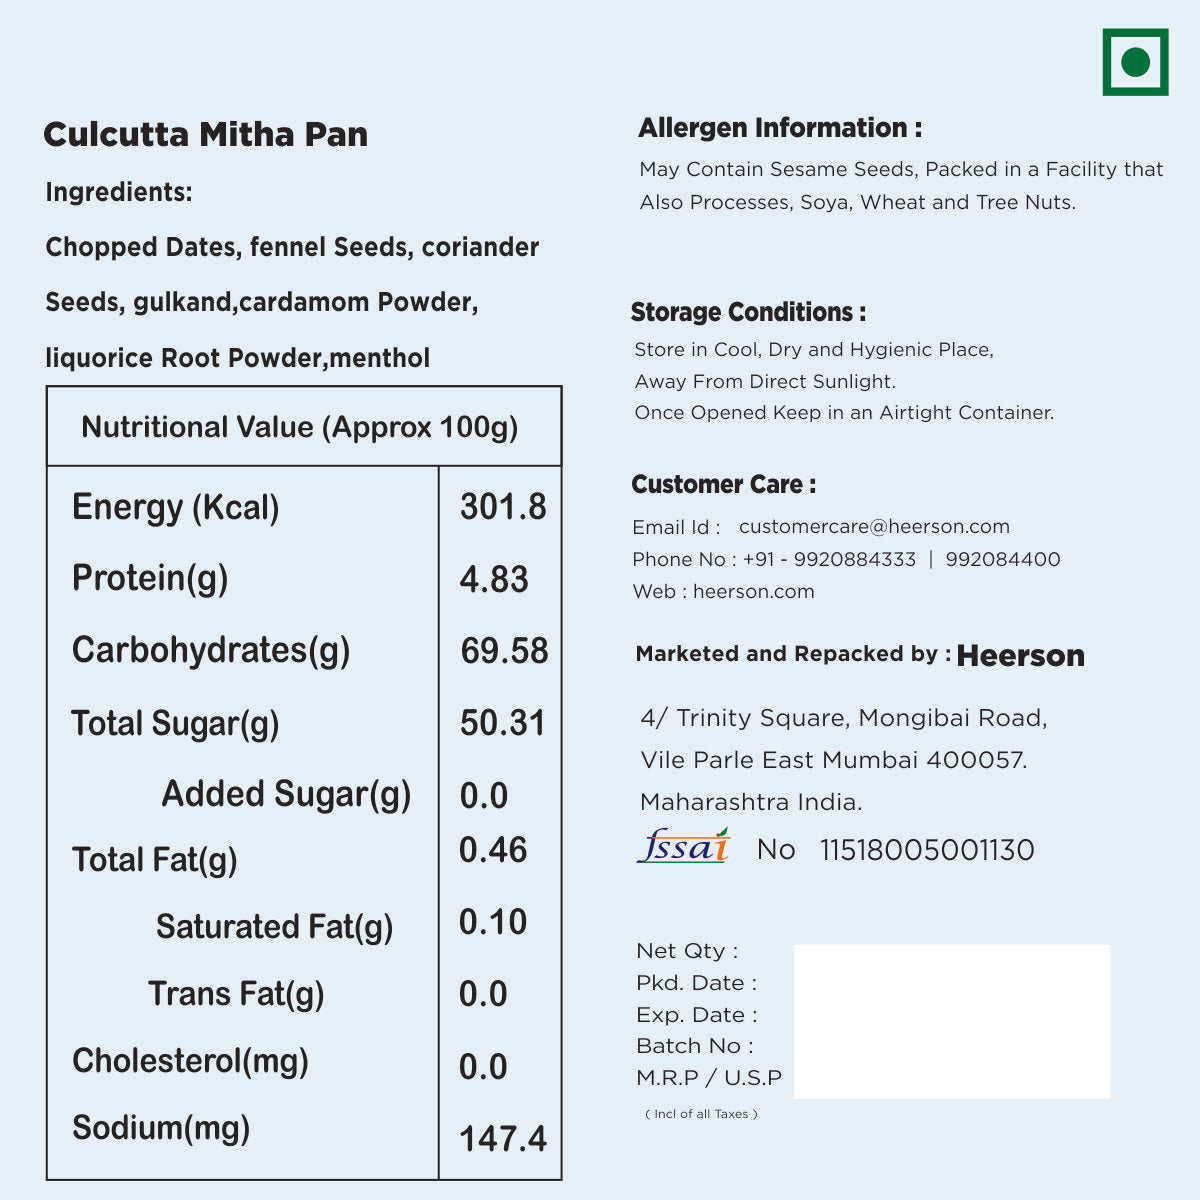Viewport: 1200px width, 1200px height.
Task: Click the Customer Care heading
Action: coord(723,485)
